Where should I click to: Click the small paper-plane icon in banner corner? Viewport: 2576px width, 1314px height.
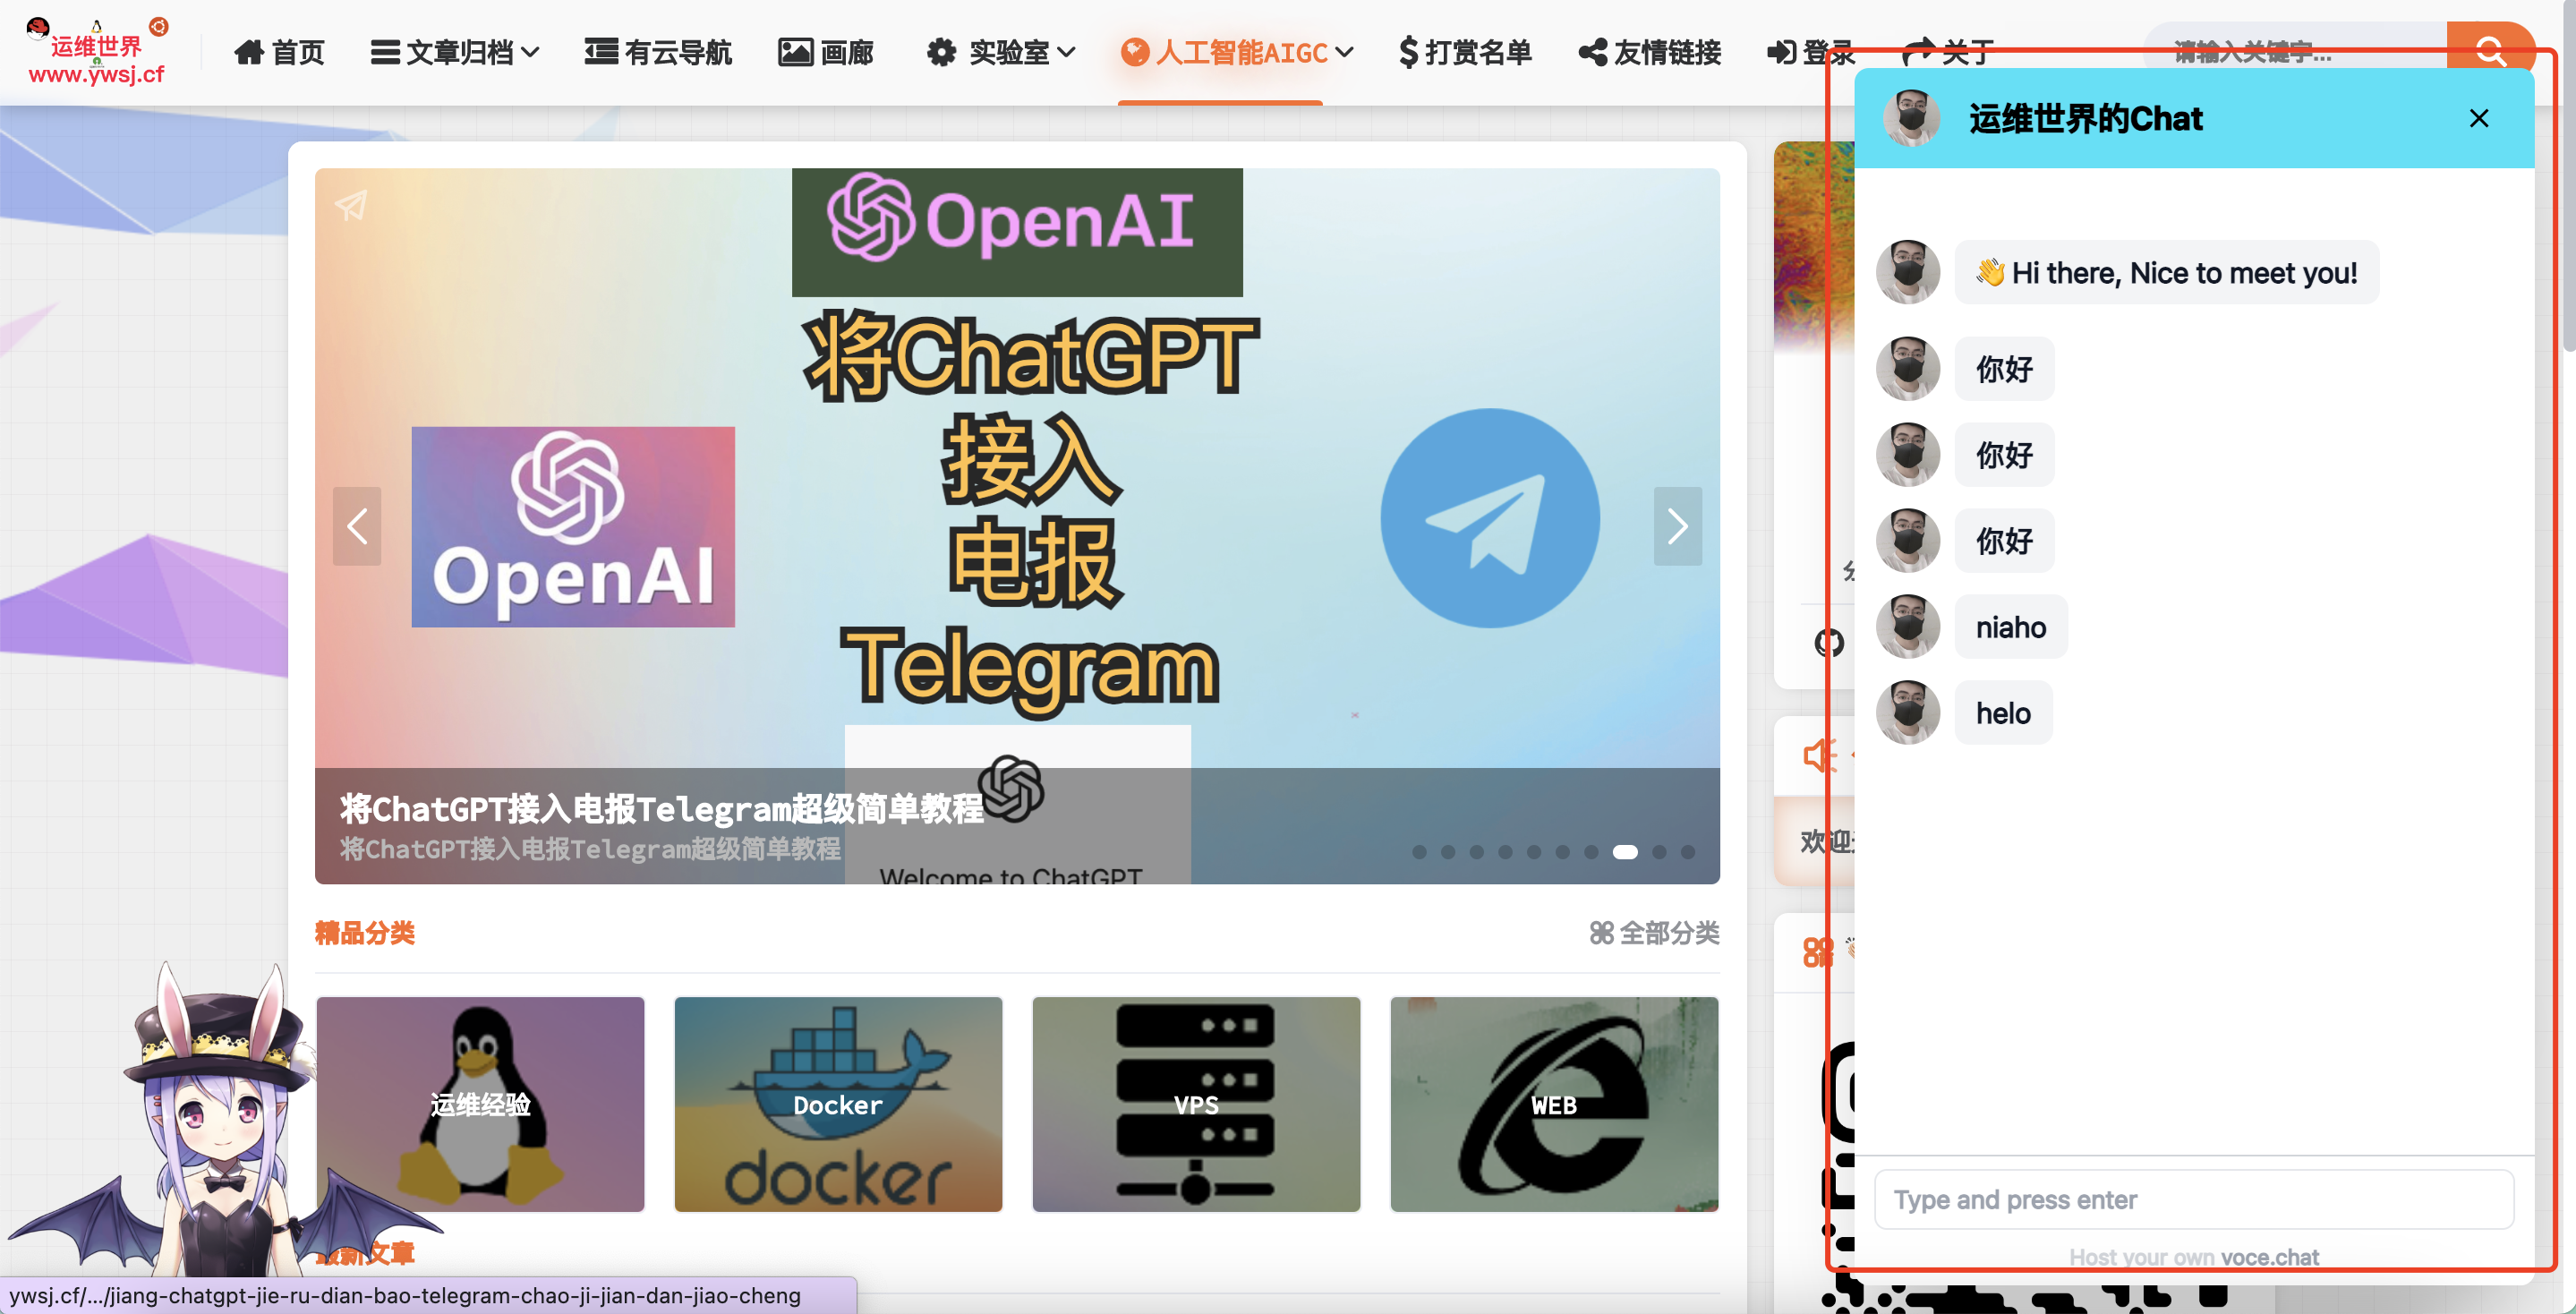[351, 206]
